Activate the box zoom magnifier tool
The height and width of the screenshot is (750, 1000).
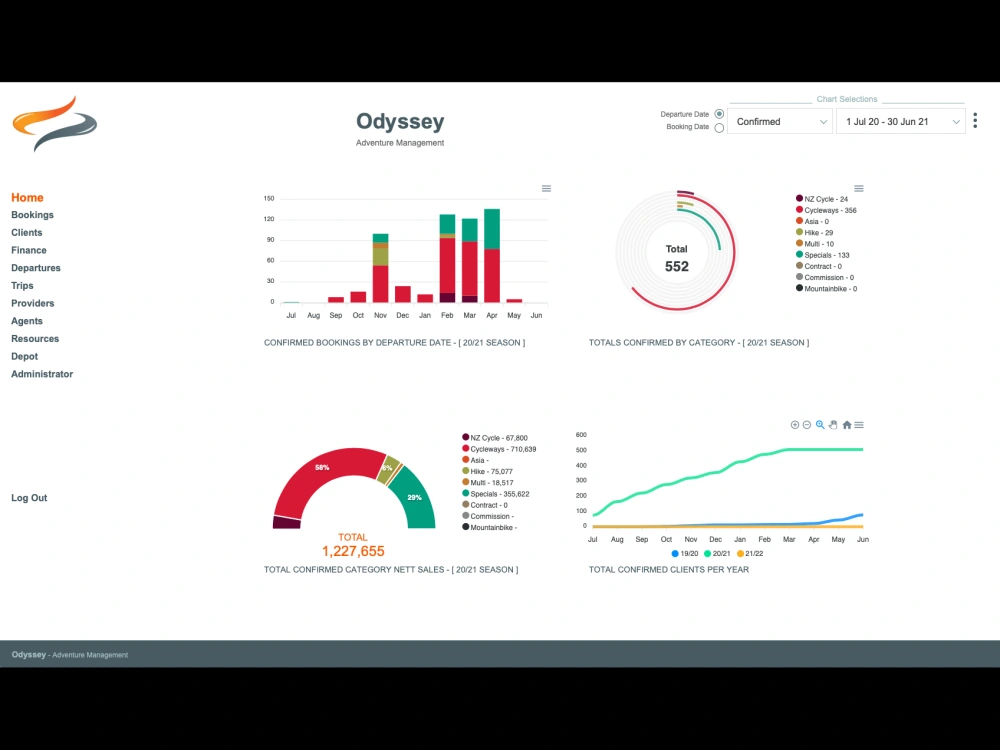click(x=820, y=425)
